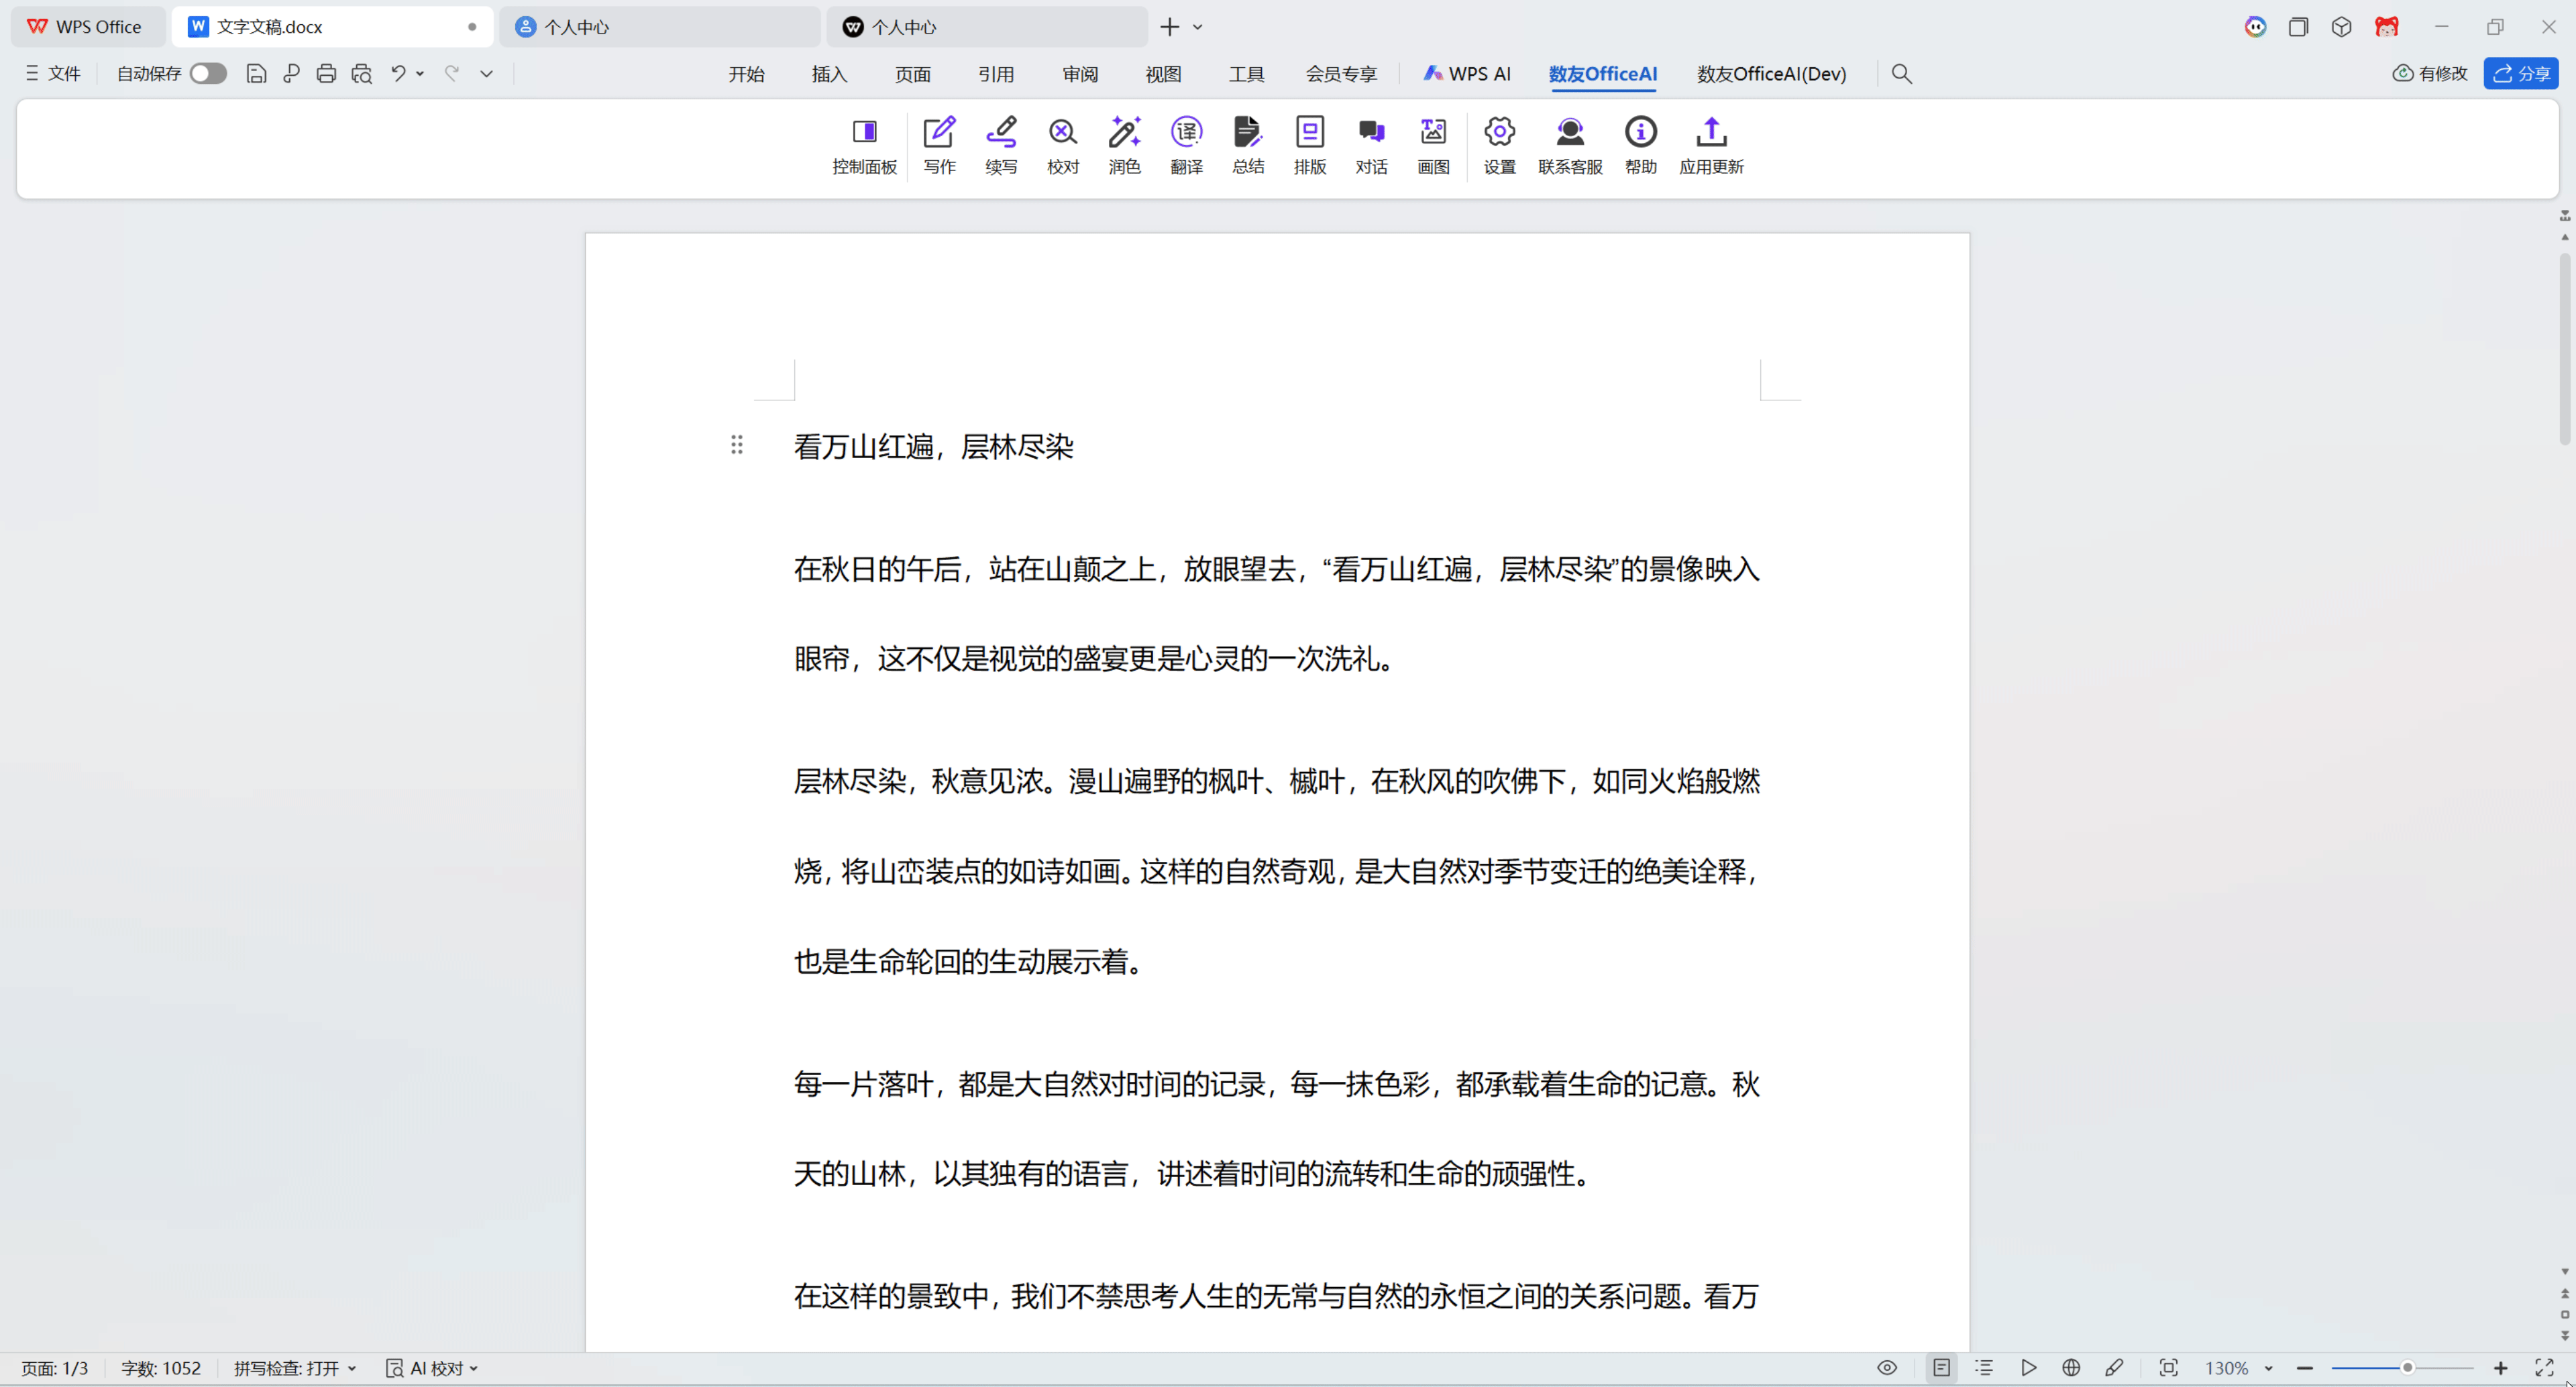
Task: Open the 翻译 translation tool
Action: (1186, 145)
